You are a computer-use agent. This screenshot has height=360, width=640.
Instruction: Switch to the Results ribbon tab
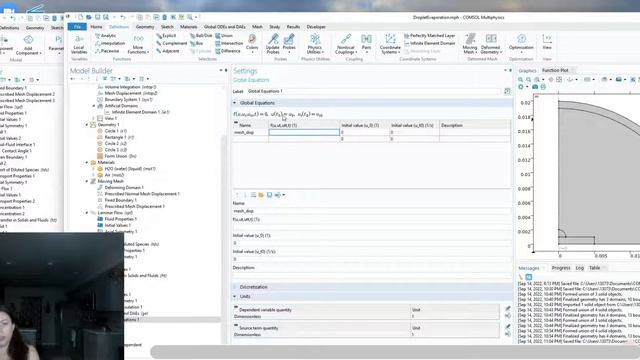[x=293, y=27]
